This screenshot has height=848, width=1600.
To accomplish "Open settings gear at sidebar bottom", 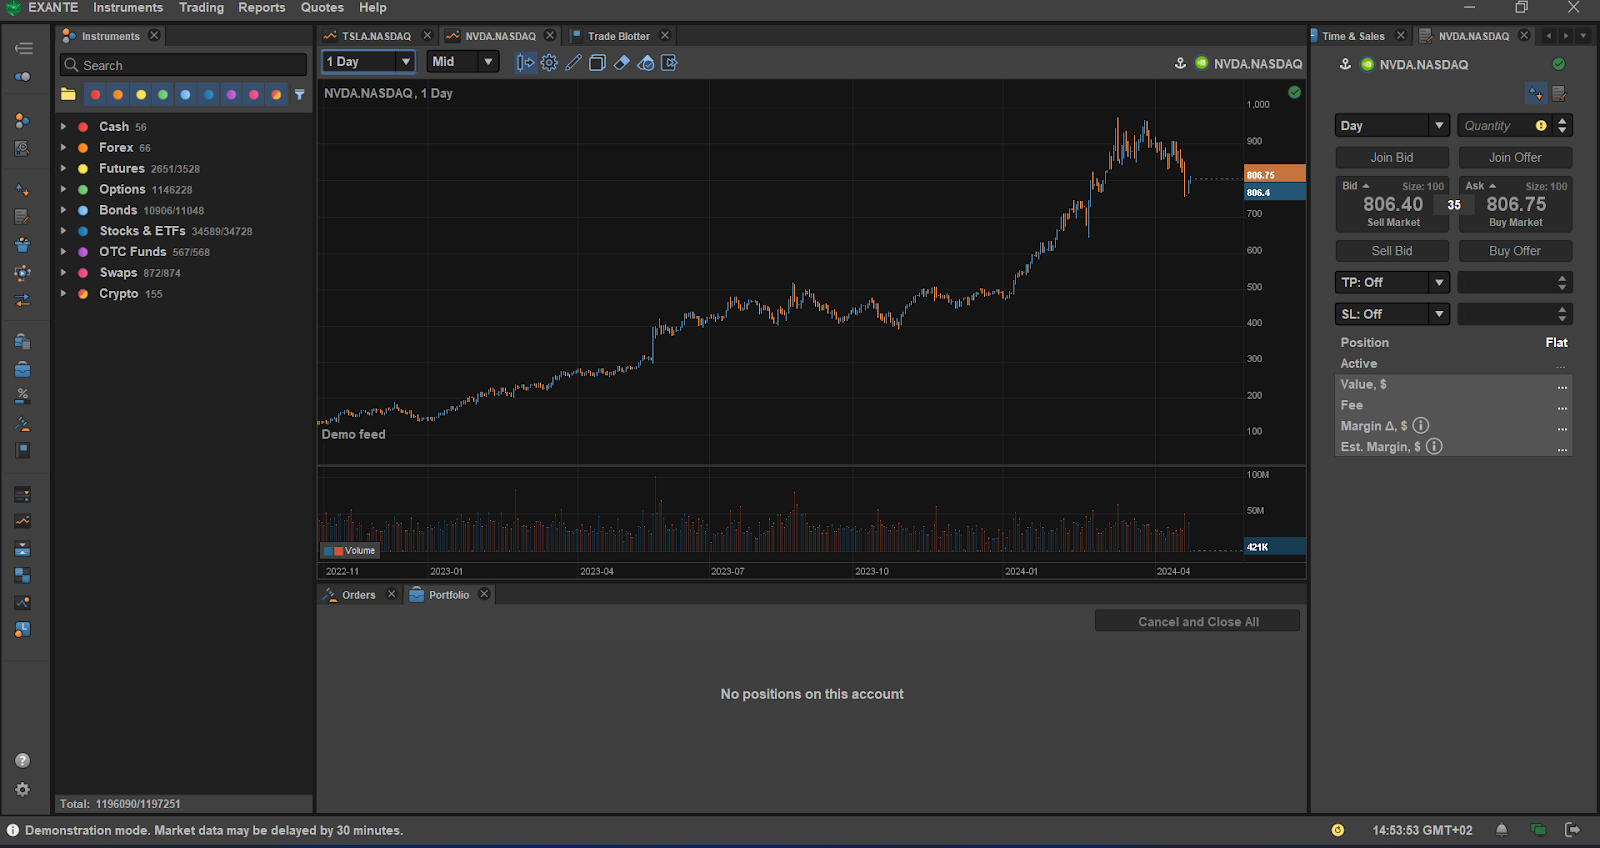I will tap(23, 789).
